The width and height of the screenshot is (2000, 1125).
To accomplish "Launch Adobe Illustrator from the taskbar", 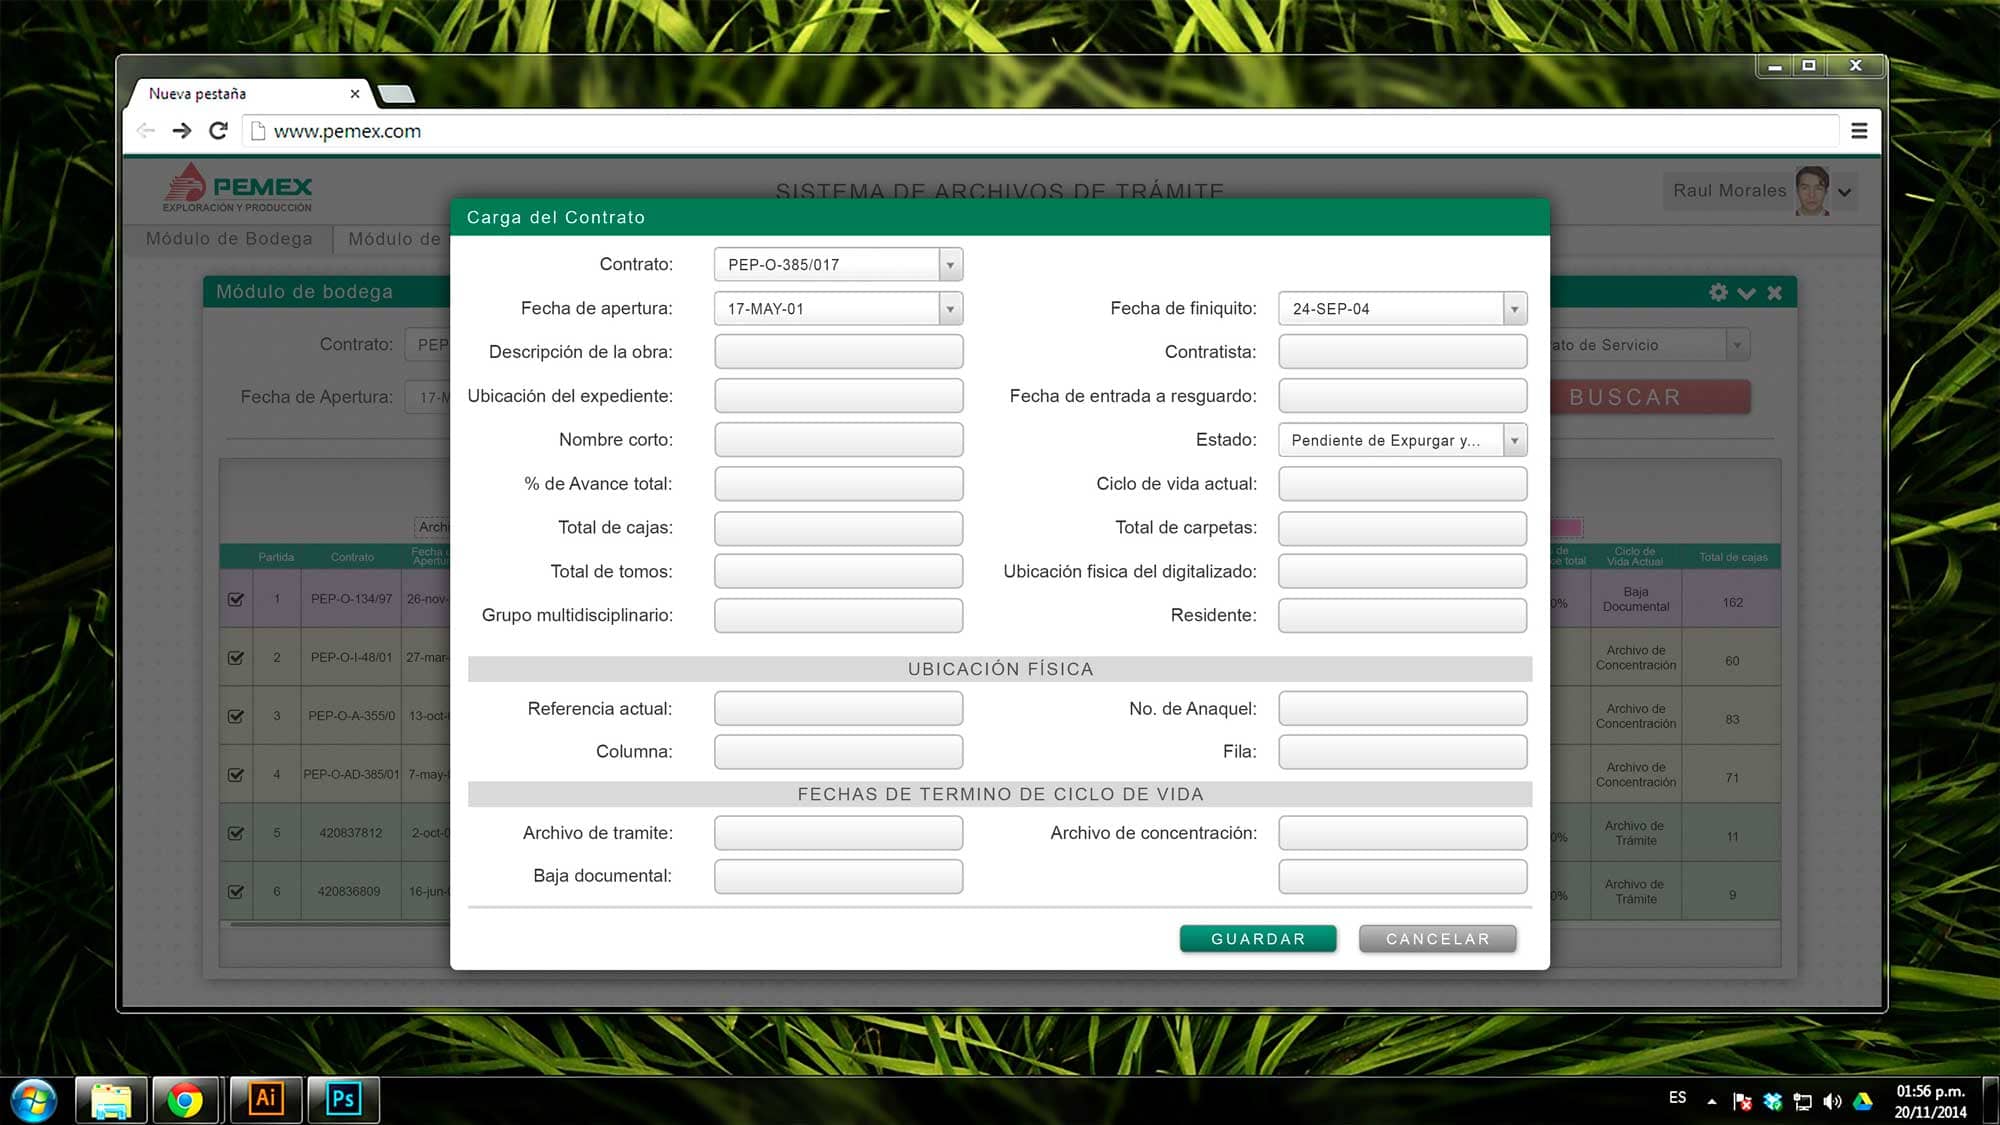I will coord(266,1099).
